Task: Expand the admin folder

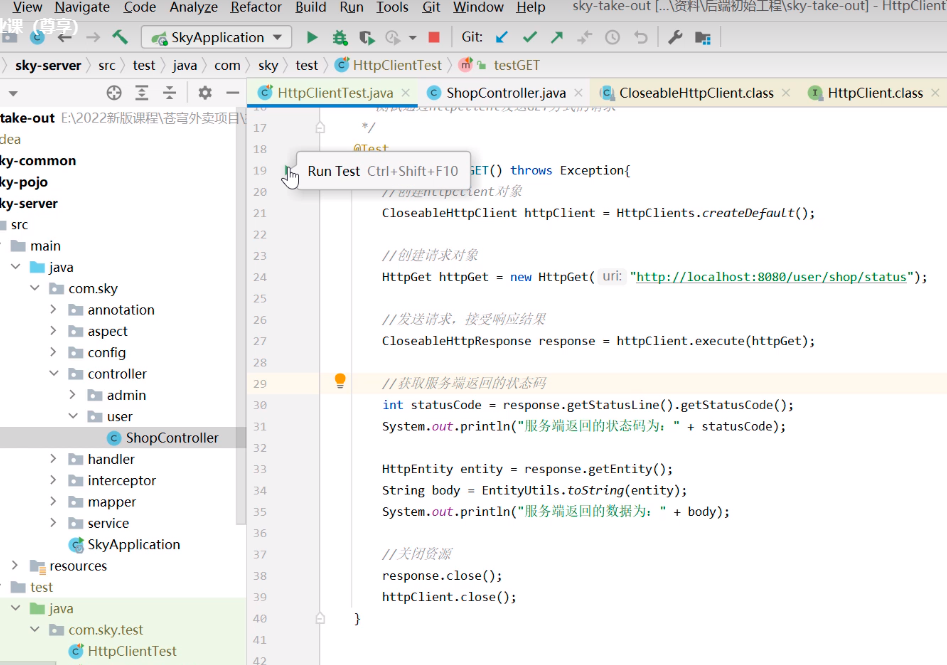Action: [73, 395]
